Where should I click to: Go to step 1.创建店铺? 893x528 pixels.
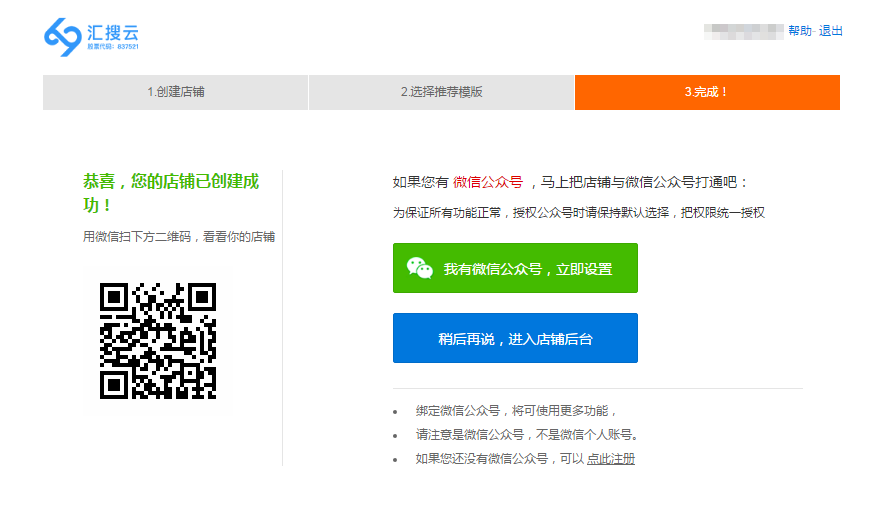coord(176,92)
